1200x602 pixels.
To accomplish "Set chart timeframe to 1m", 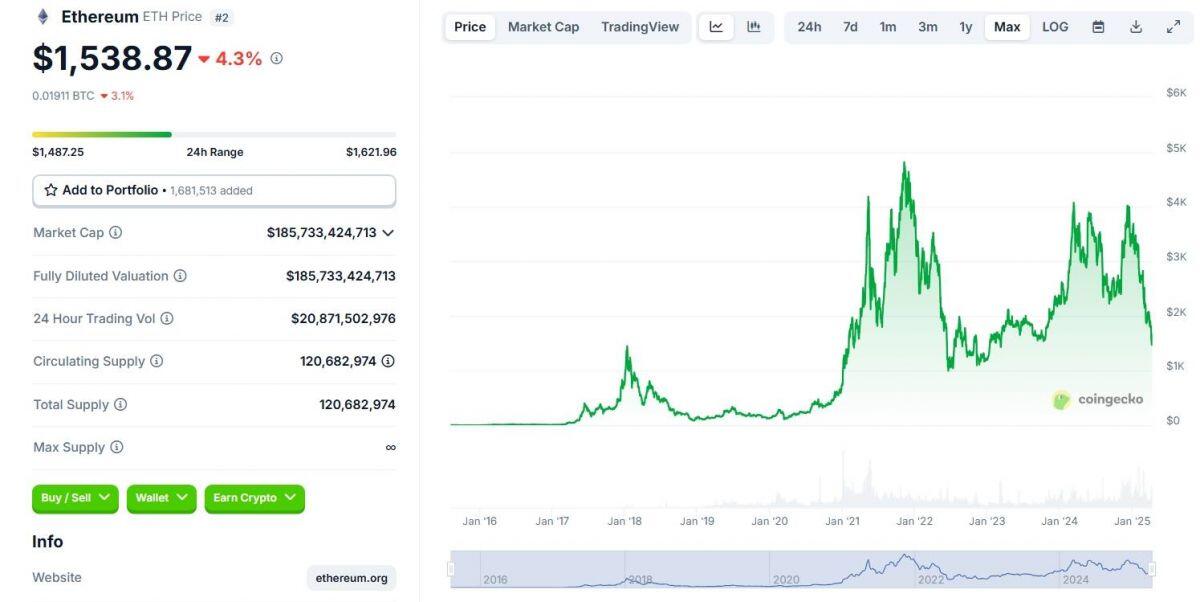I will (x=888, y=27).
